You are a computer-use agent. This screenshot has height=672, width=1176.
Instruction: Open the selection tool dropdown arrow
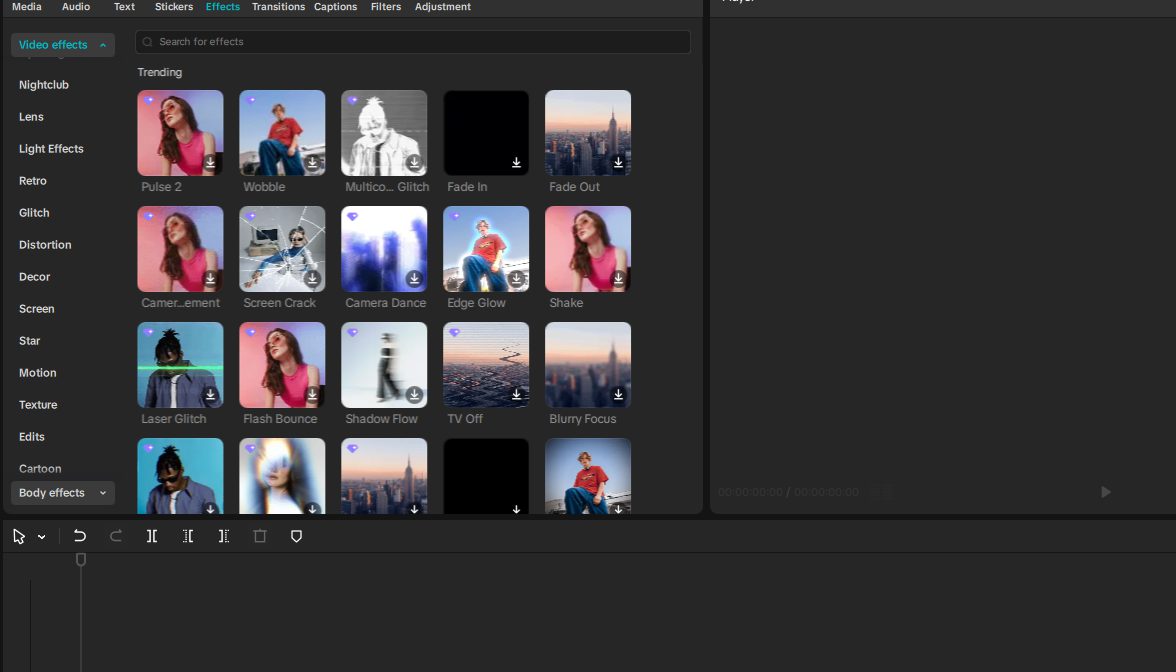[42, 535]
